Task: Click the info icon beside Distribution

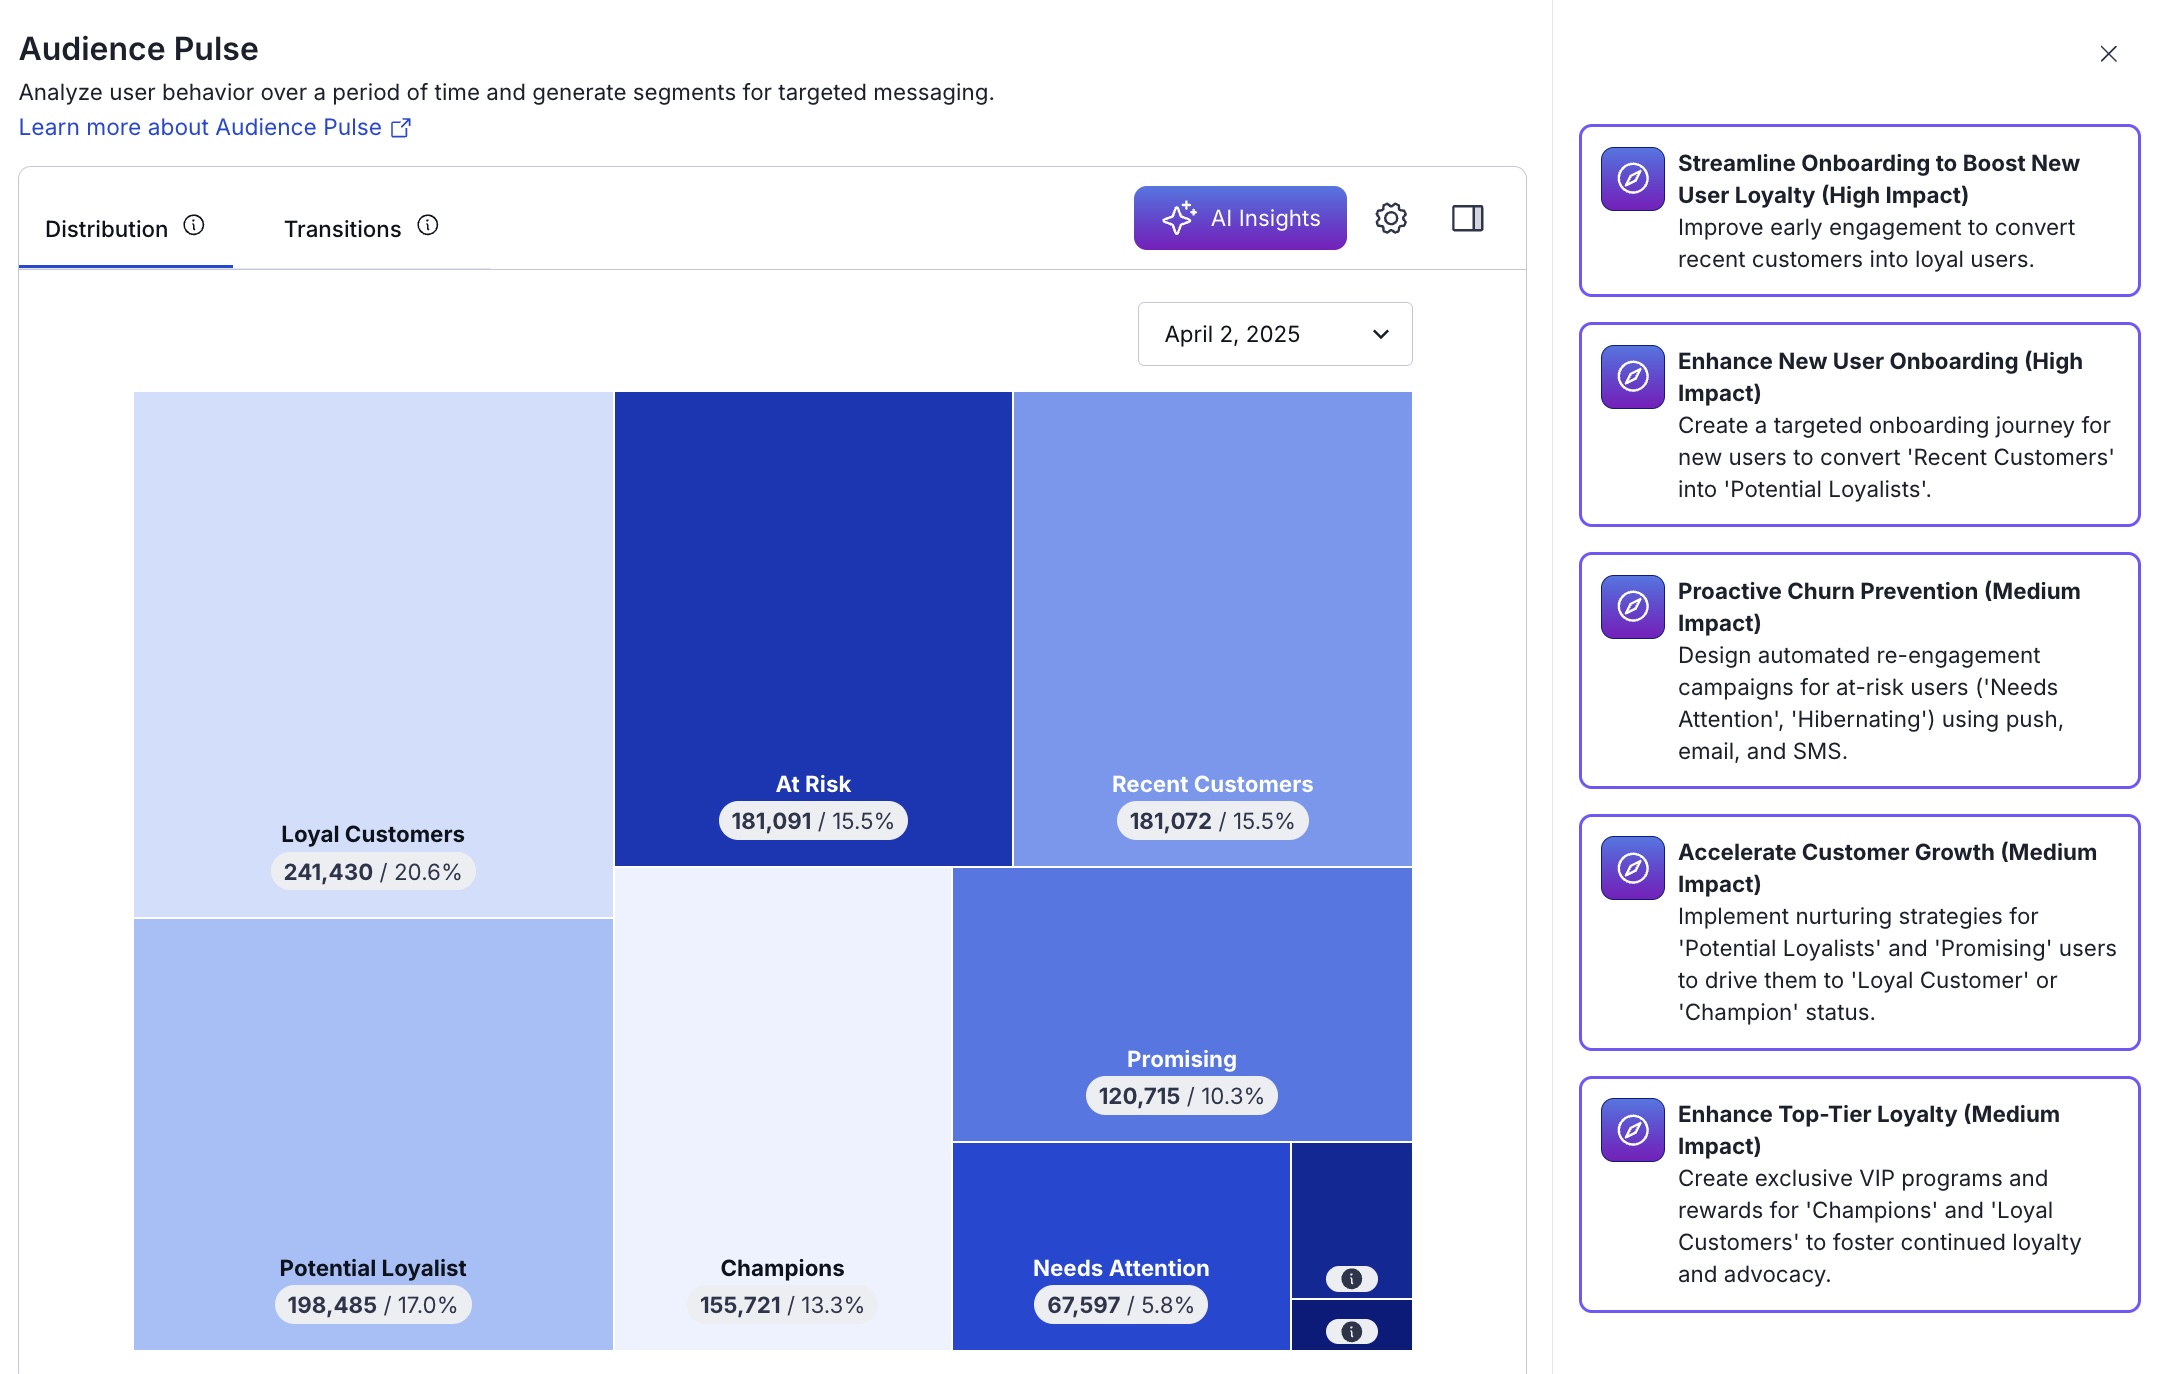Action: [x=194, y=226]
